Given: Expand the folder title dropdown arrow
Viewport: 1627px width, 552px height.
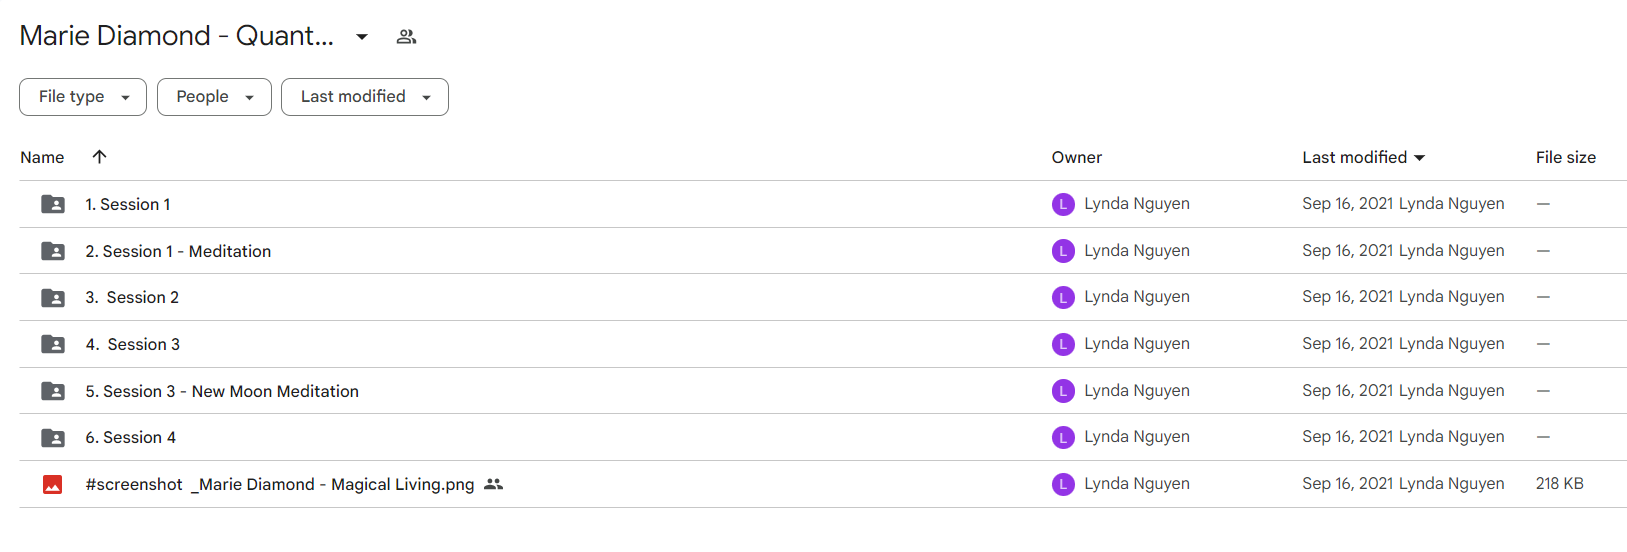Looking at the screenshot, I should pos(362,37).
